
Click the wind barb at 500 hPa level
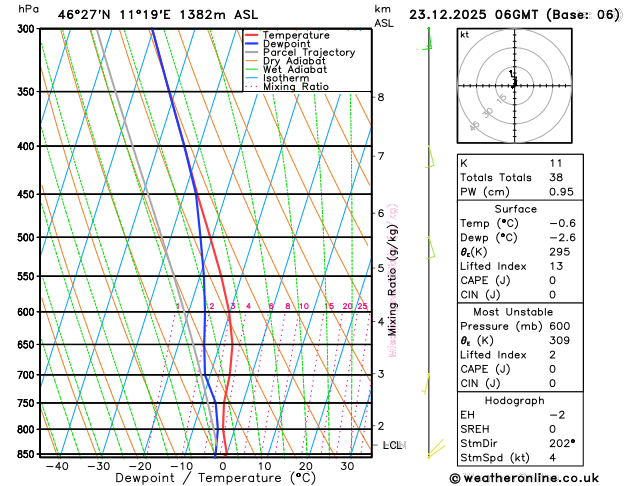(431, 248)
